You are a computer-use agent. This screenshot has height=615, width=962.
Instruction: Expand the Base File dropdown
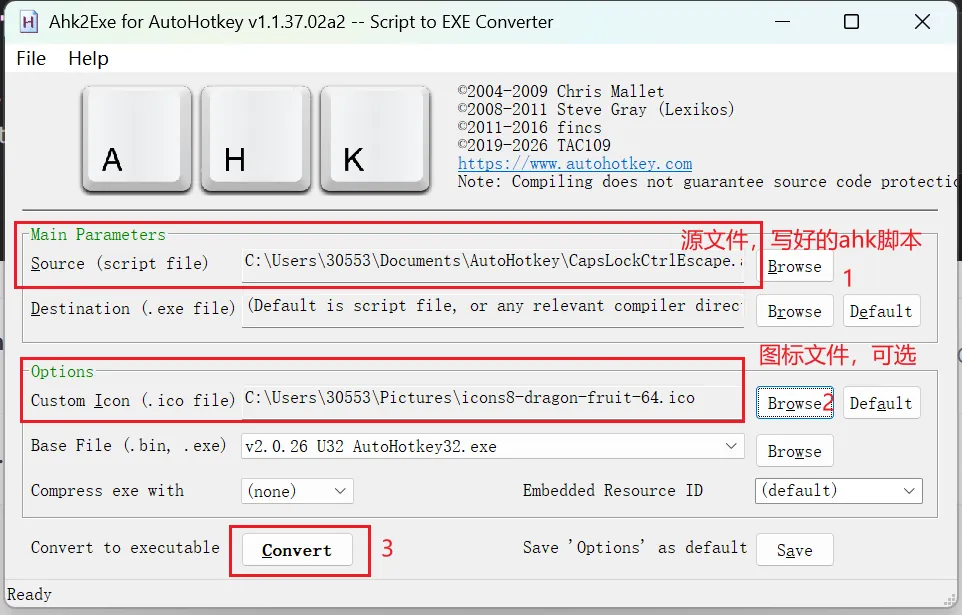(x=493, y=446)
